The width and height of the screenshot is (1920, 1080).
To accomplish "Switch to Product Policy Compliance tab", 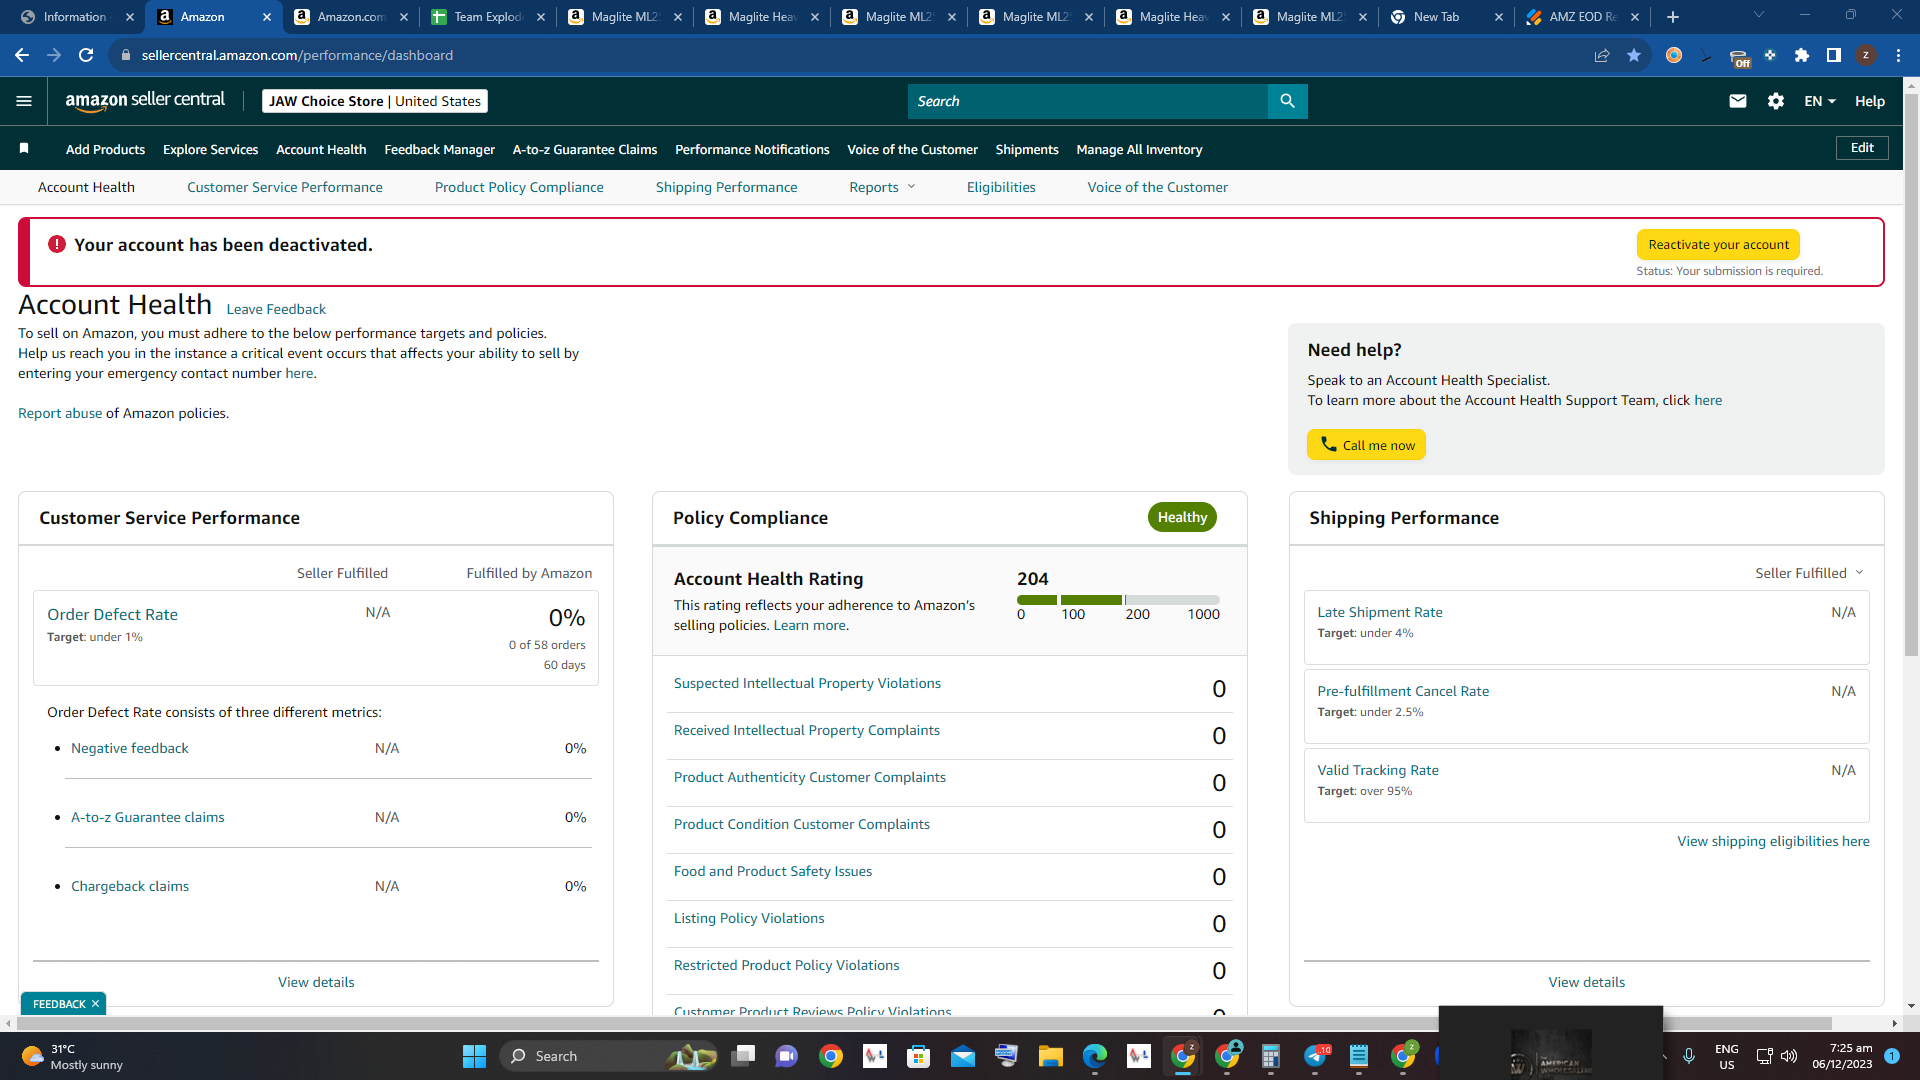I will point(519,187).
